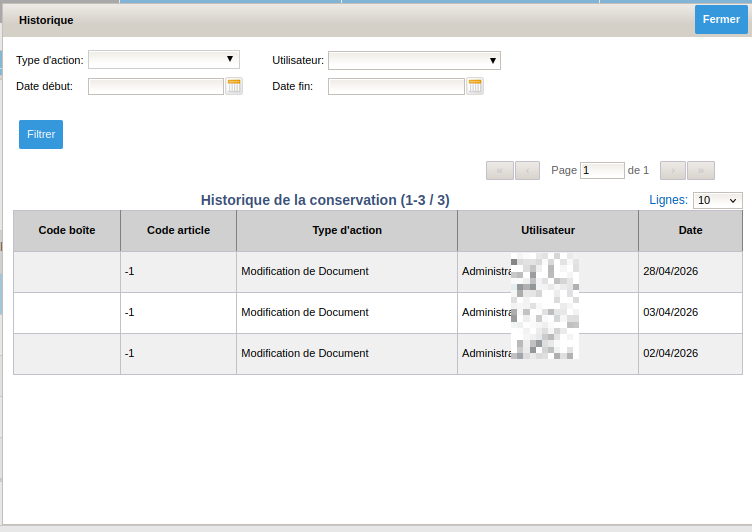Go to next page of results
Screen dimensions: 752x532
(x=673, y=170)
